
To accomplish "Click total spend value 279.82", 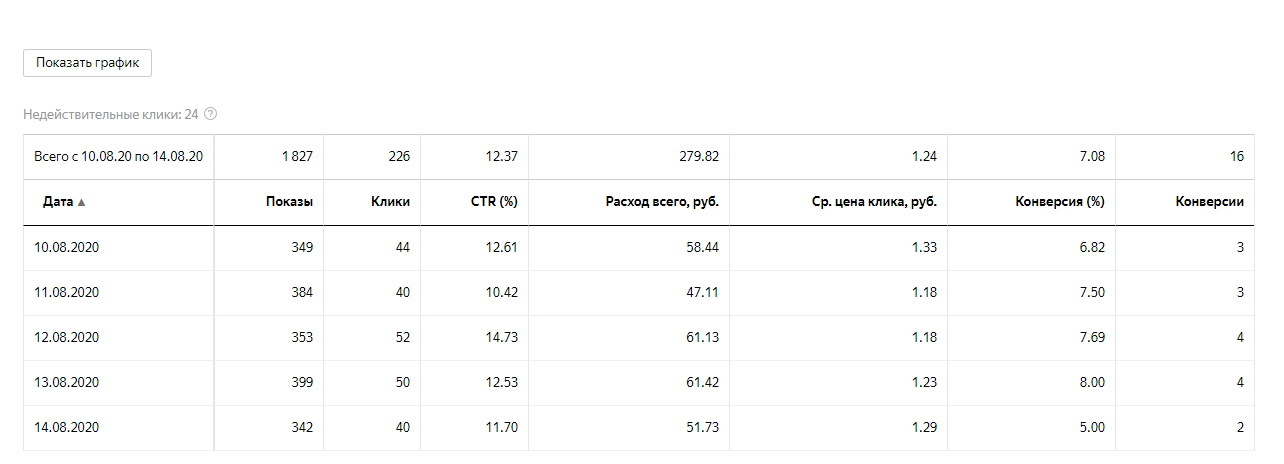I will click(x=699, y=157).
